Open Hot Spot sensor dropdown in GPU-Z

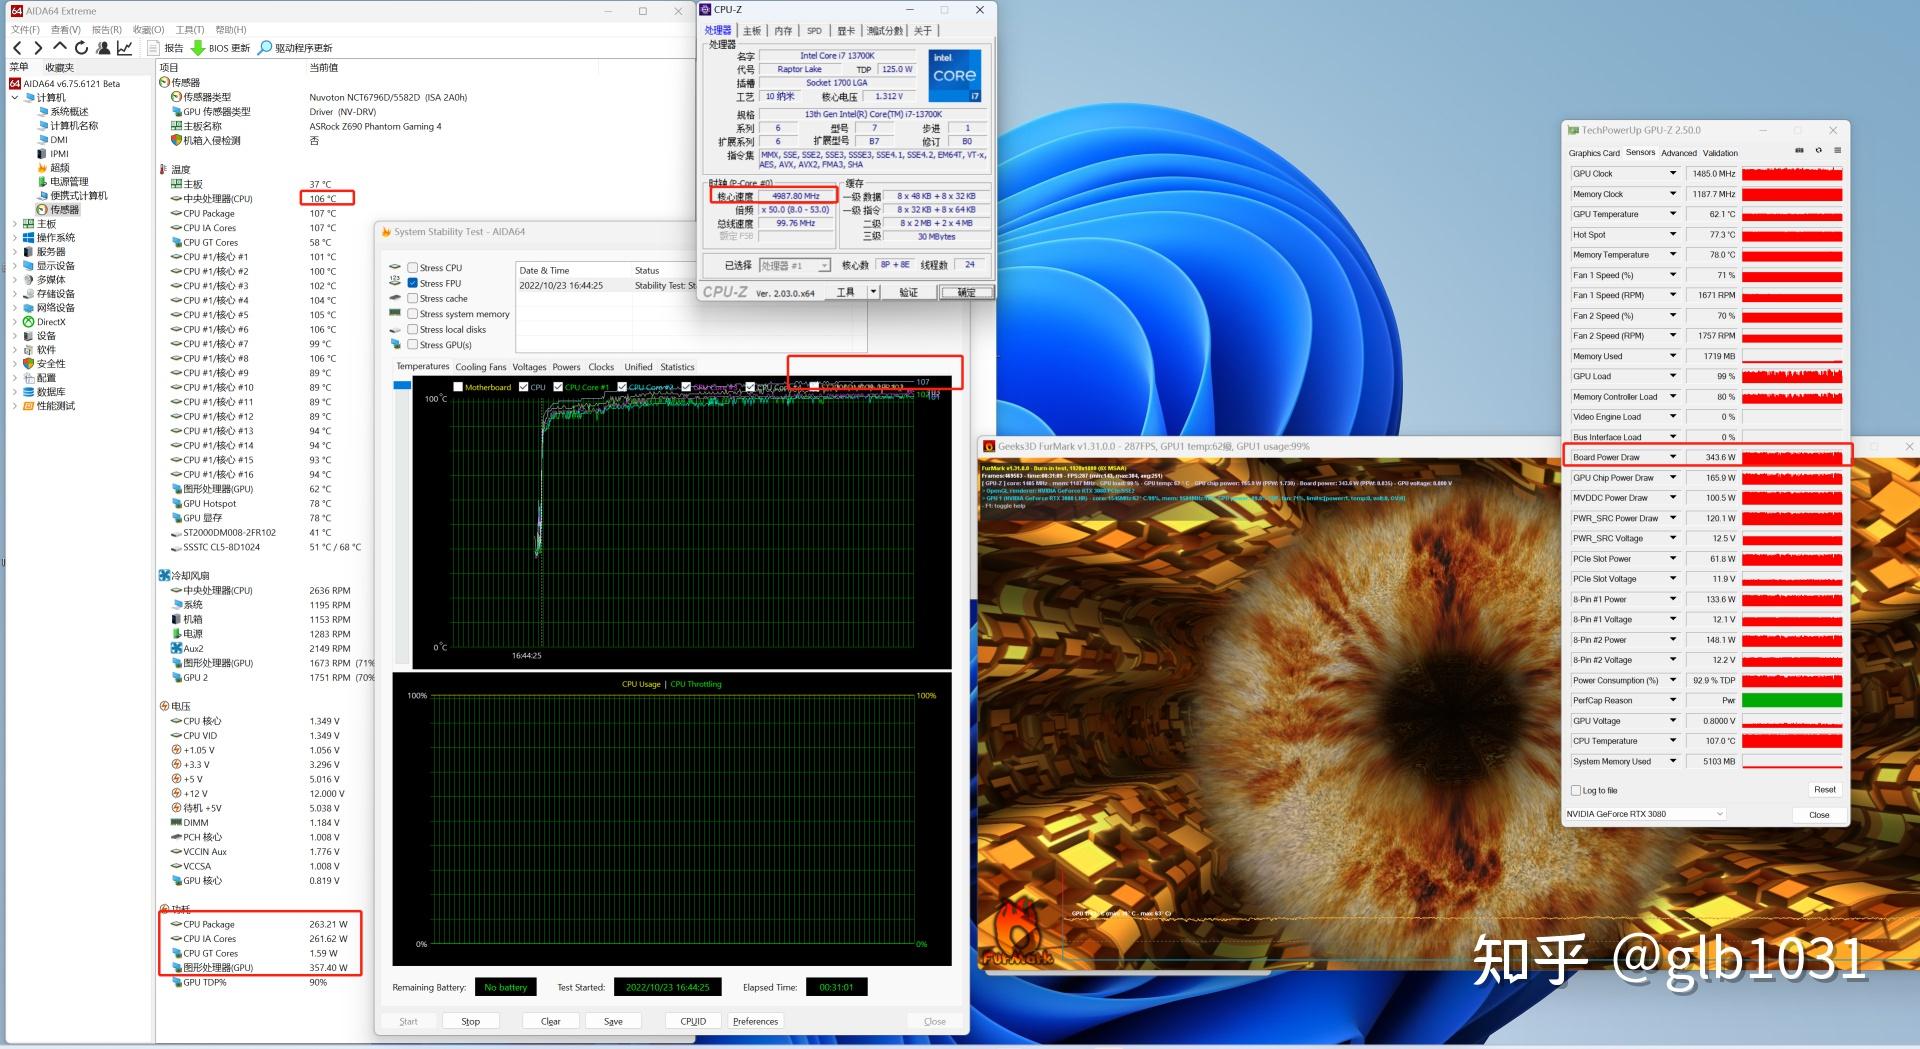click(x=1672, y=235)
